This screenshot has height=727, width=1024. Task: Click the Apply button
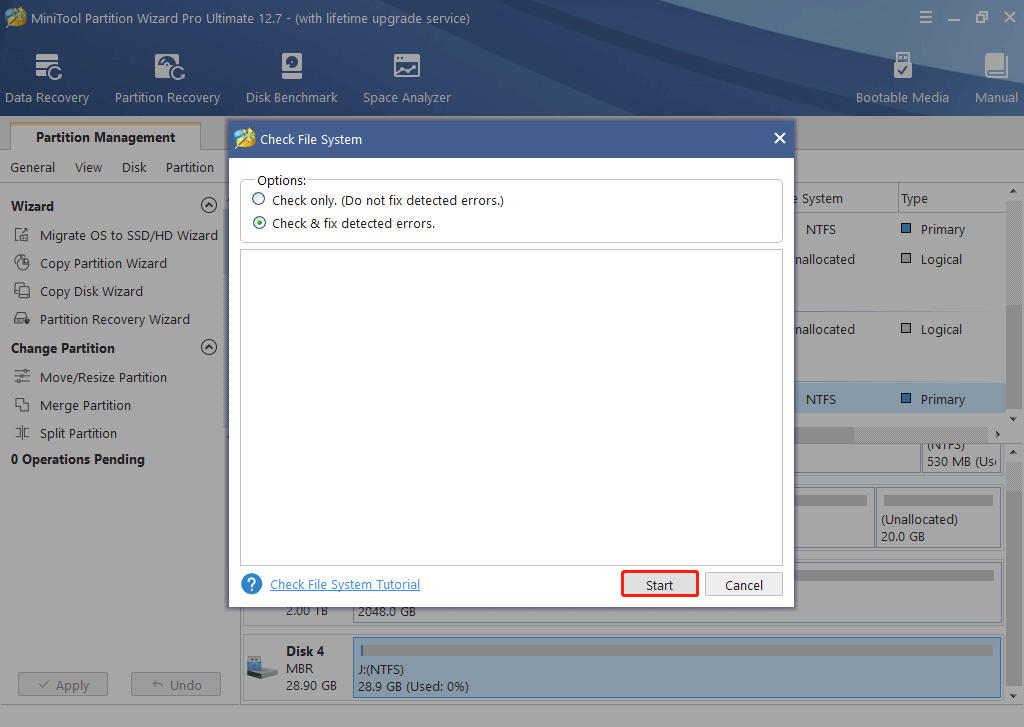pos(63,685)
